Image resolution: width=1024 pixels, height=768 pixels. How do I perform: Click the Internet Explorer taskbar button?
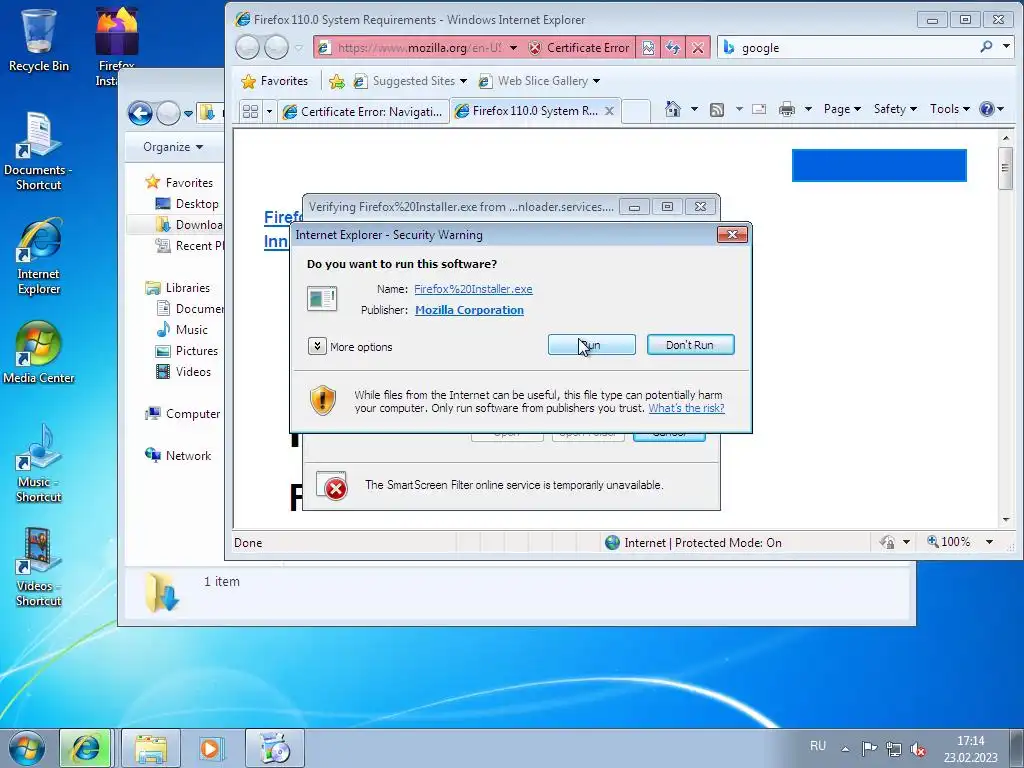(86, 748)
